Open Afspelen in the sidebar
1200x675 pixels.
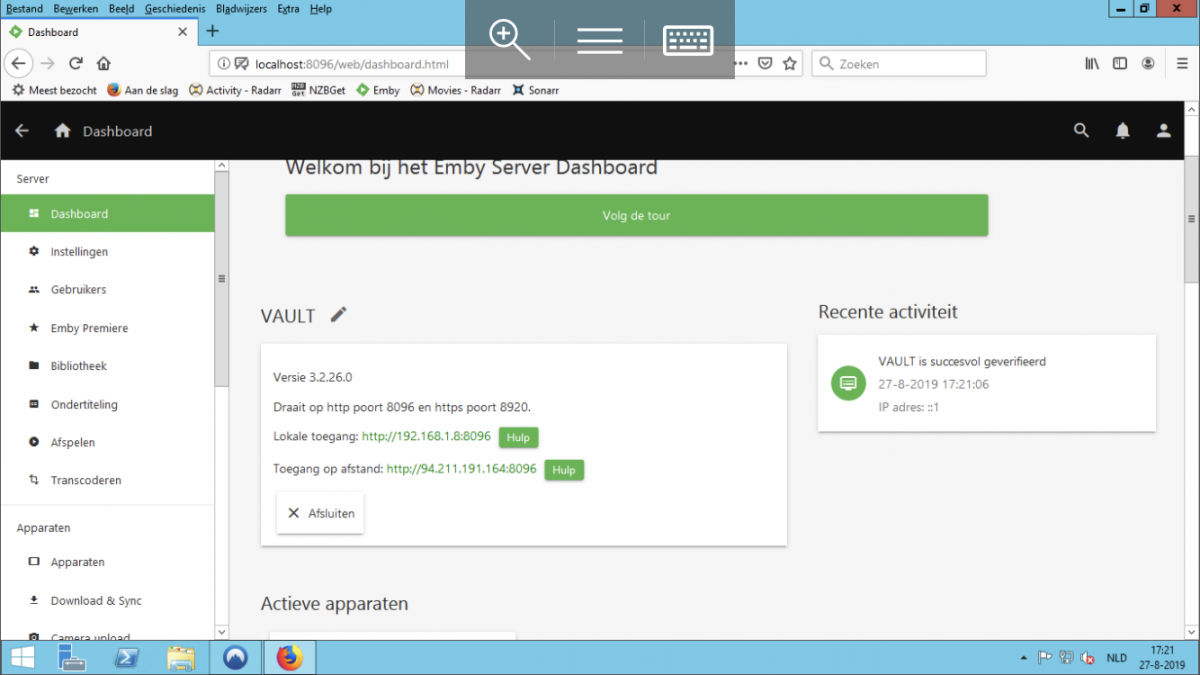point(107,442)
